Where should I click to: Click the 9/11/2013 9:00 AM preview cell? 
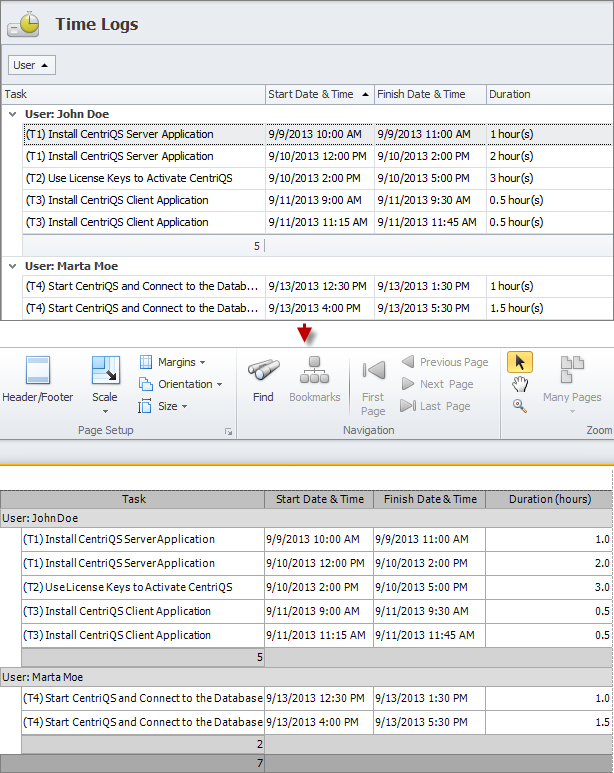pos(319,611)
